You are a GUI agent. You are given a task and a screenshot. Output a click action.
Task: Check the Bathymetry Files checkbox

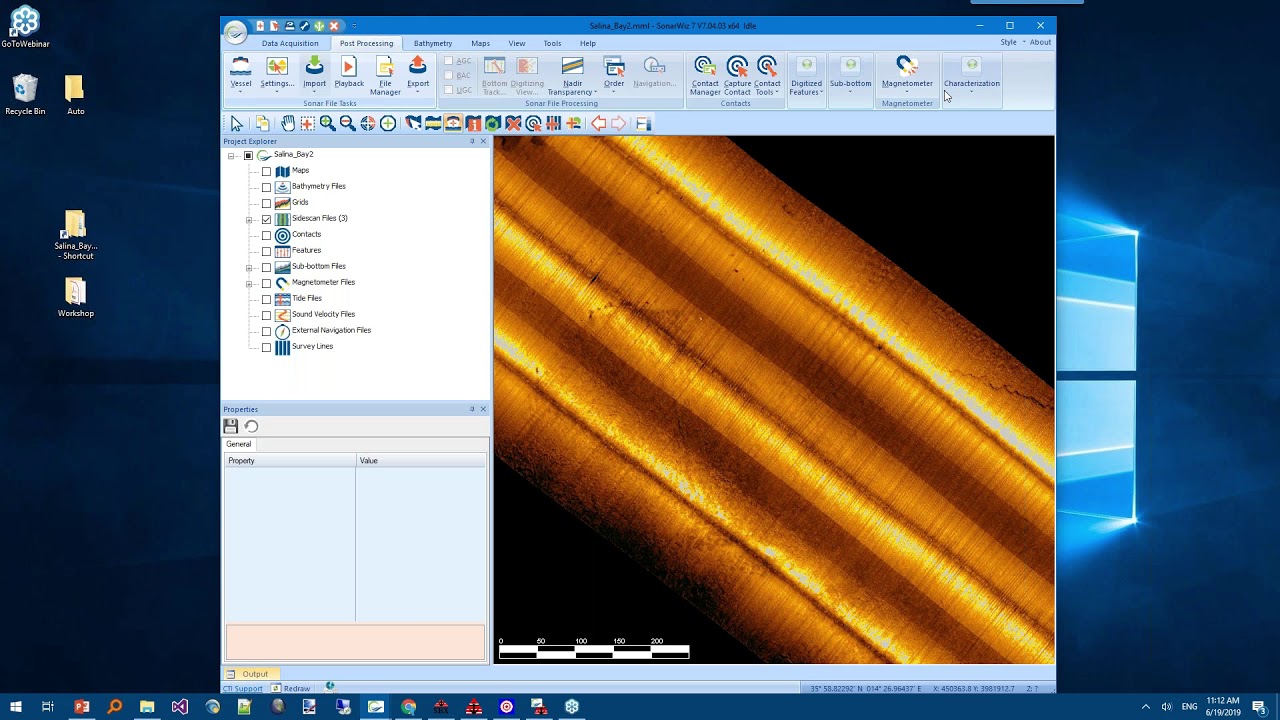click(x=266, y=187)
